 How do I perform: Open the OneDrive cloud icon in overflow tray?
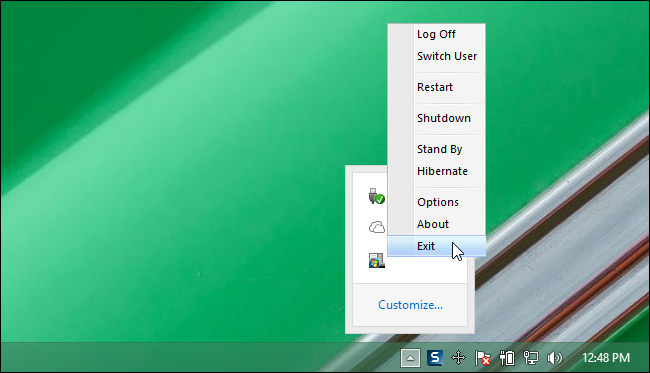click(x=376, y=227)
